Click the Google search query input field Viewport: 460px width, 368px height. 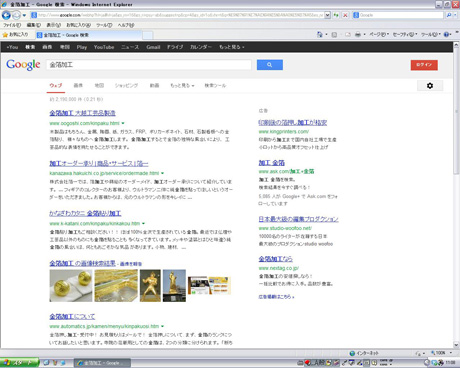(149, 65)
